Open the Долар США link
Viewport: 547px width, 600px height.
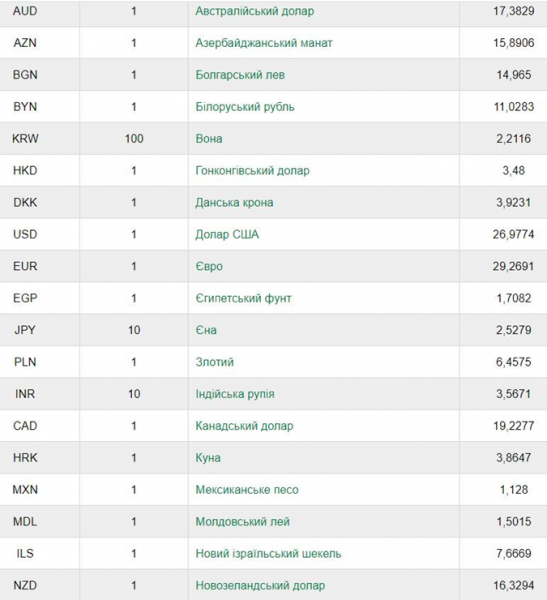click(227, 234)
